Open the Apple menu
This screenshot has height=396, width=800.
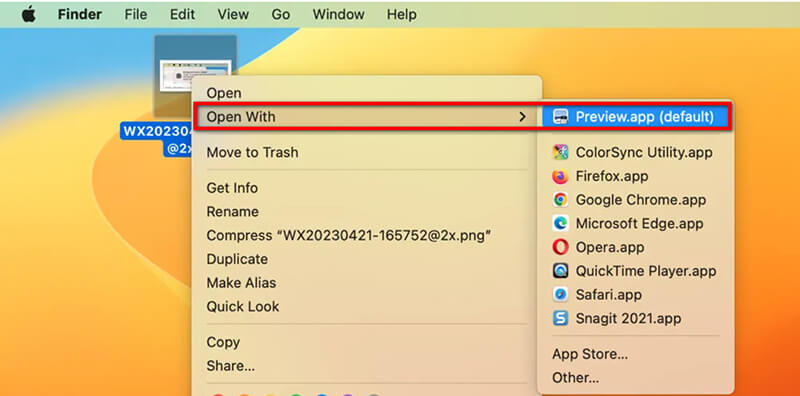(x=29, y=14)
